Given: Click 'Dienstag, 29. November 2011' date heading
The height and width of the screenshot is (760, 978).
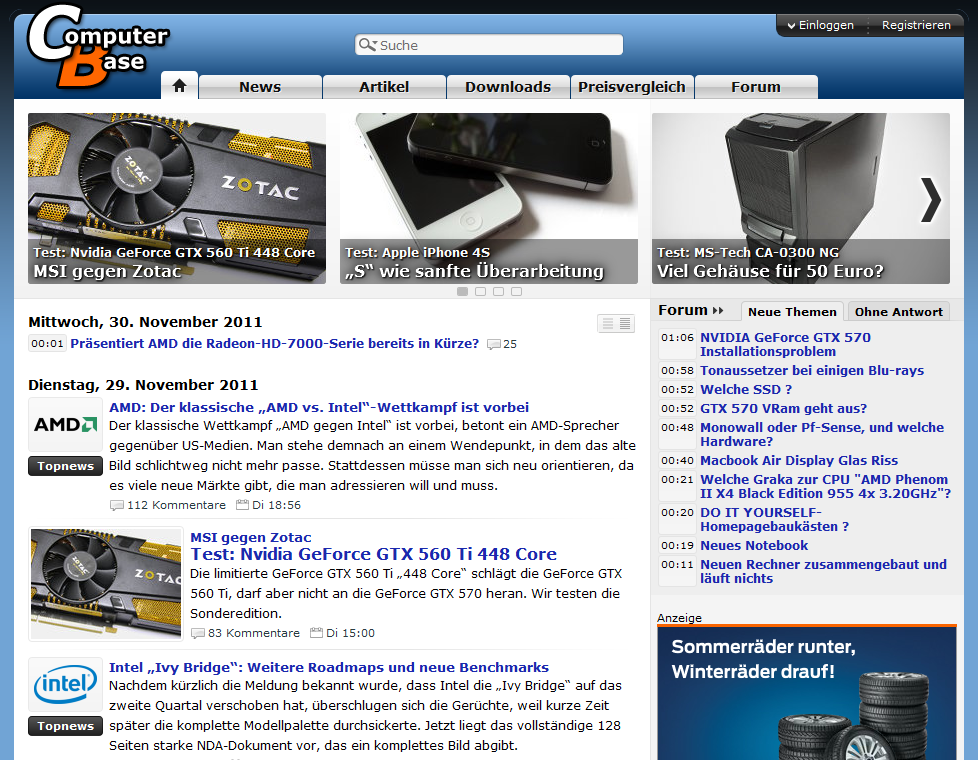Looking at the screenshot, I should (x=143, y=385).
